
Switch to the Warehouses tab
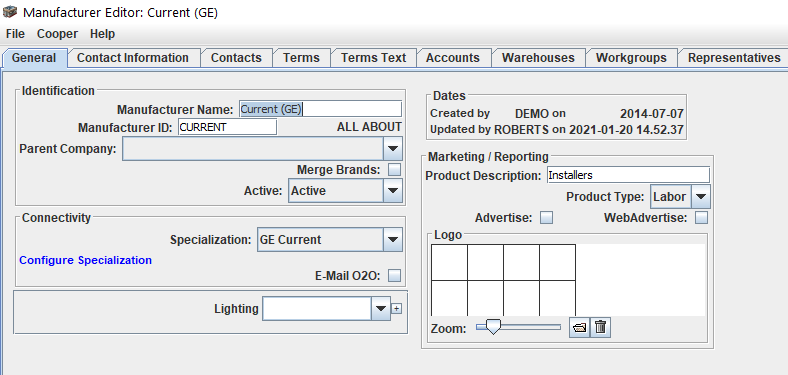tap(538, 58)
